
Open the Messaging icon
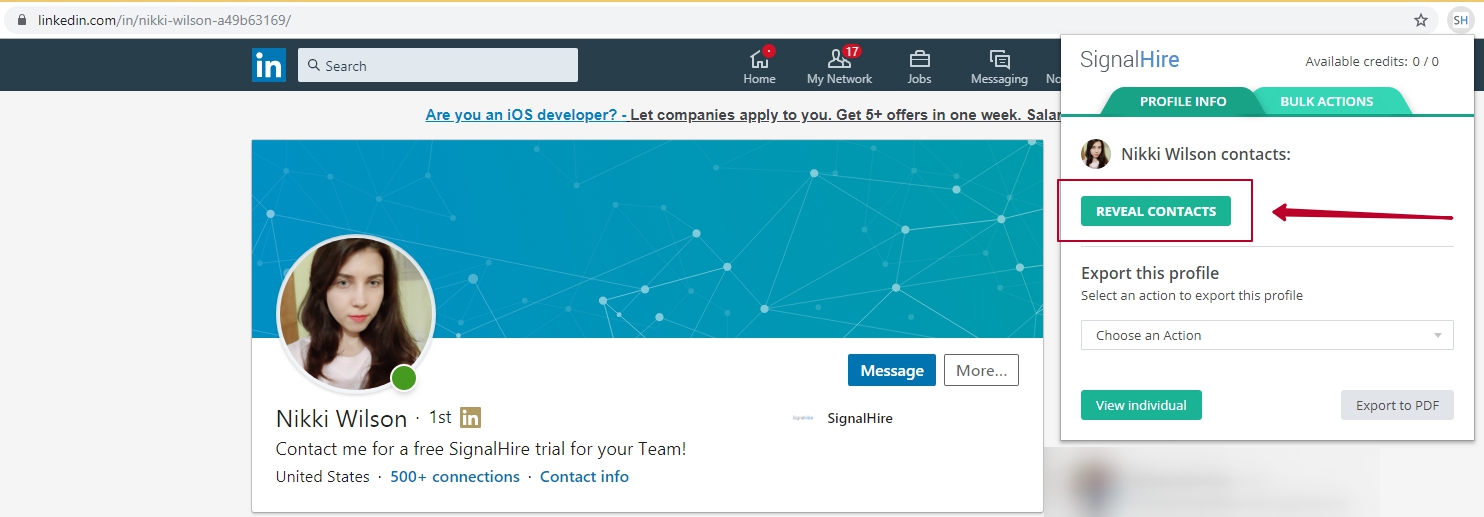[x=999, y=66]
